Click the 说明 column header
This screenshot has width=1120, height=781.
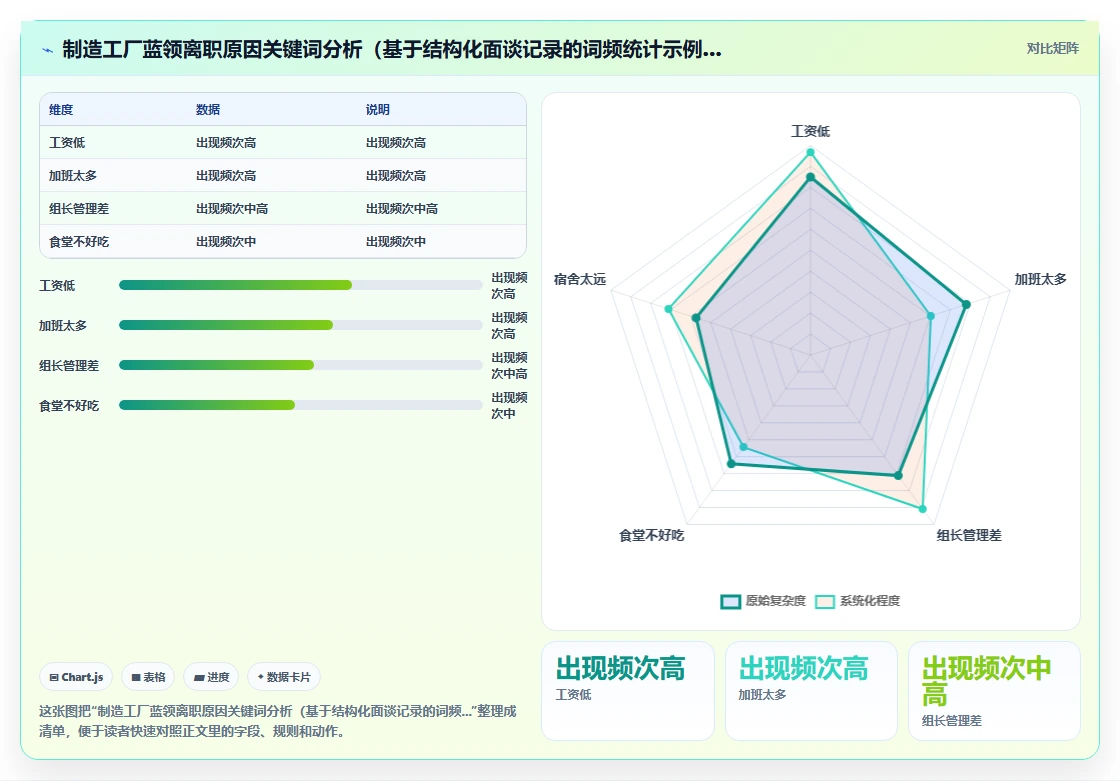[378, 109]
